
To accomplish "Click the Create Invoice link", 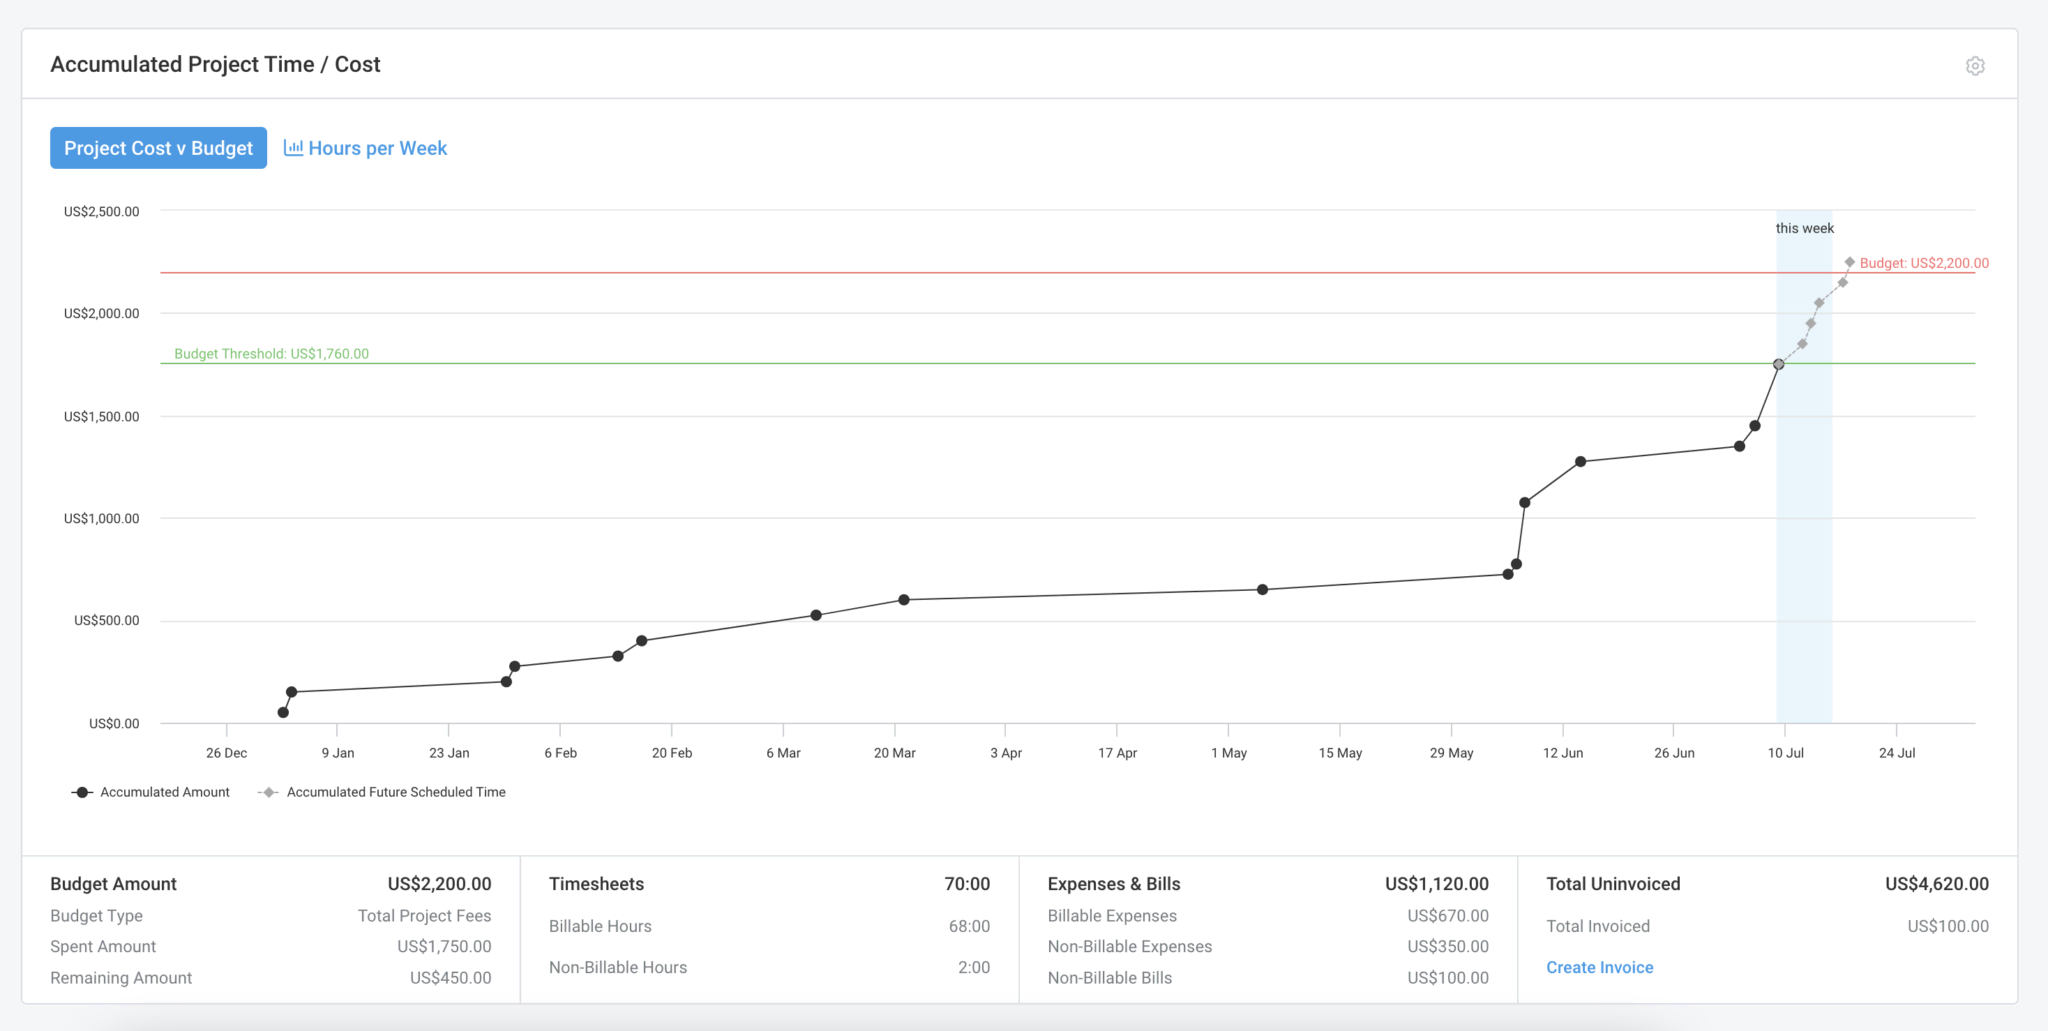I will tap(1599, 966).
